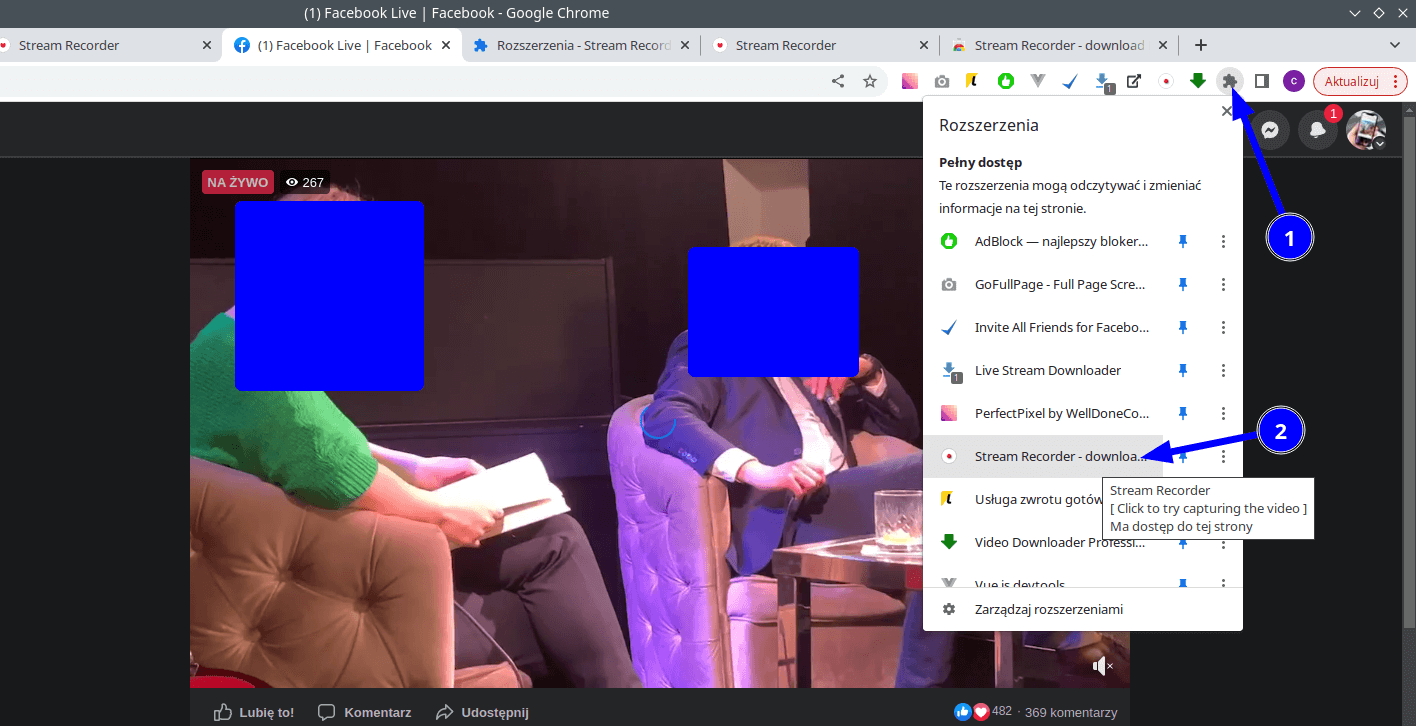This screenshot has height=726, width=1416.
Task: Click the Udostępnij share button
Action: point(483,712)
